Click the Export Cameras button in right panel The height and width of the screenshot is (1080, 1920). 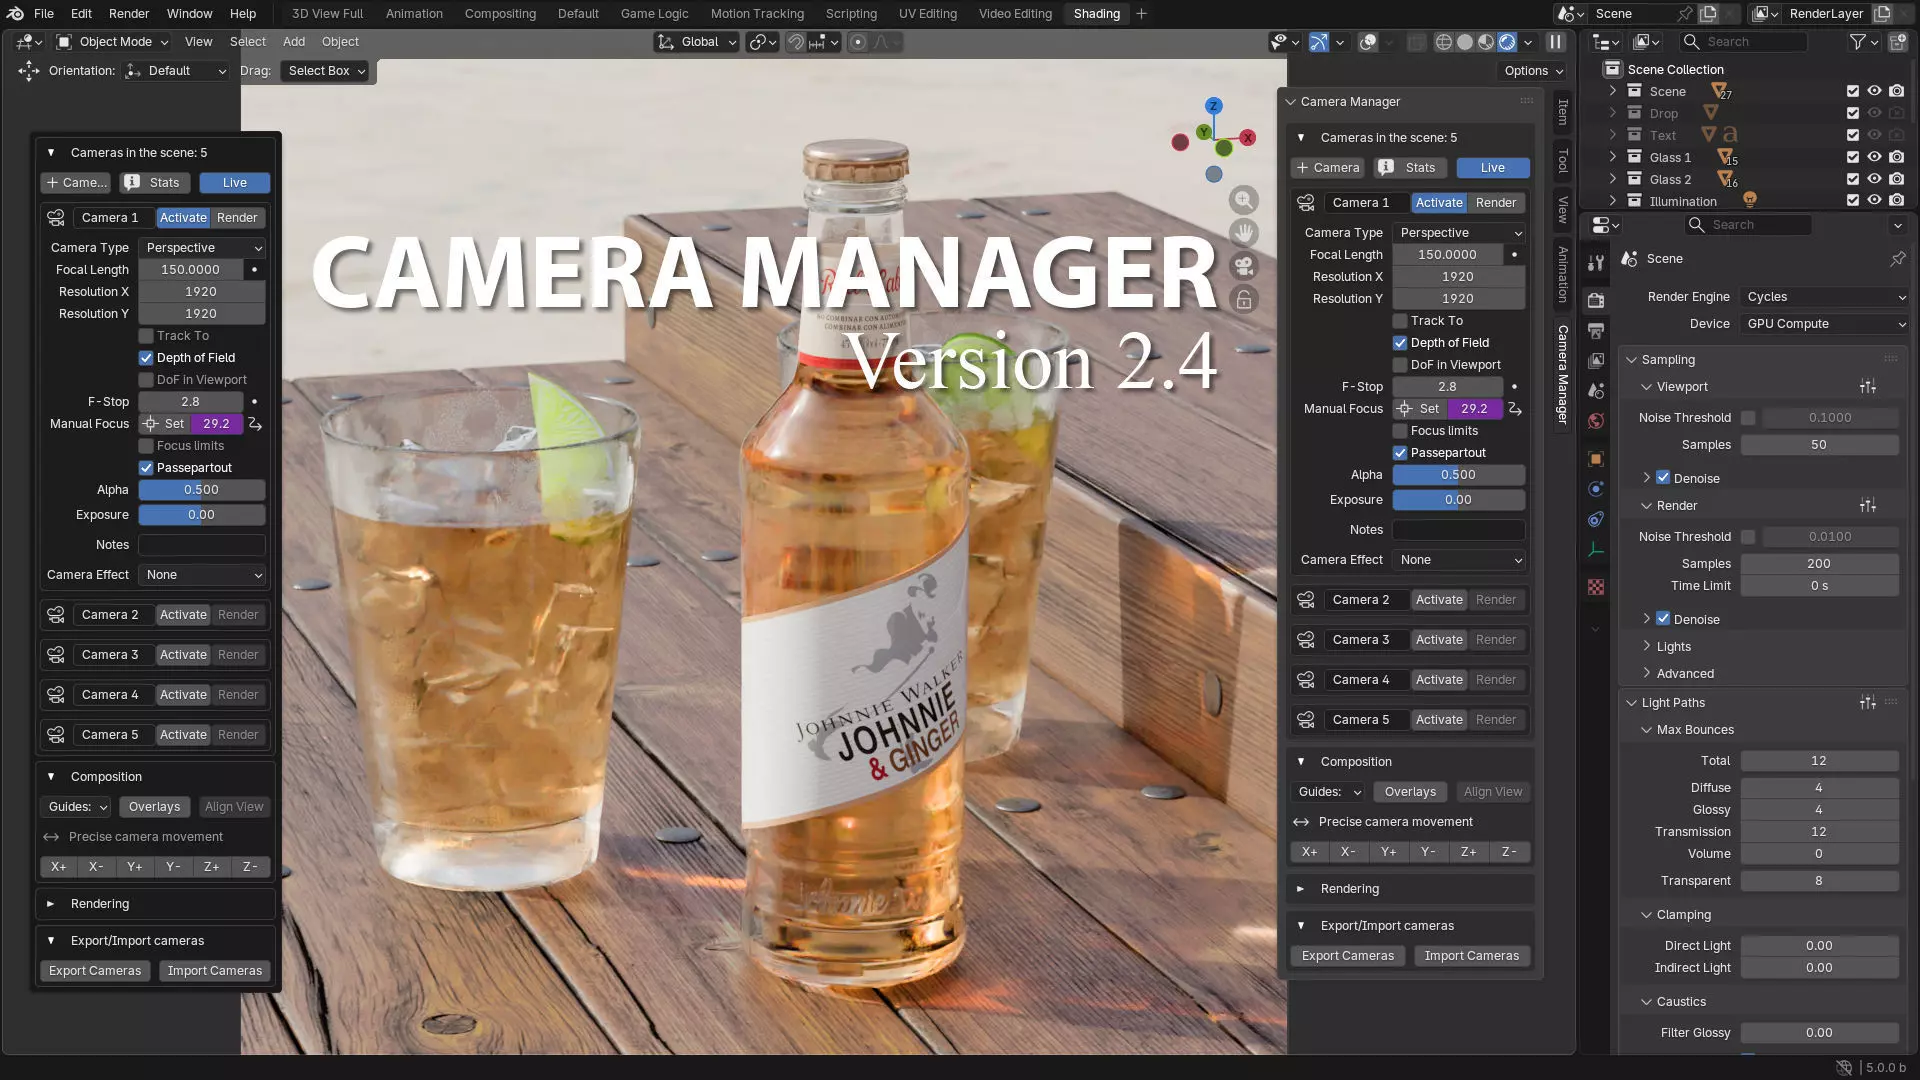click(x=1347, y=956)
